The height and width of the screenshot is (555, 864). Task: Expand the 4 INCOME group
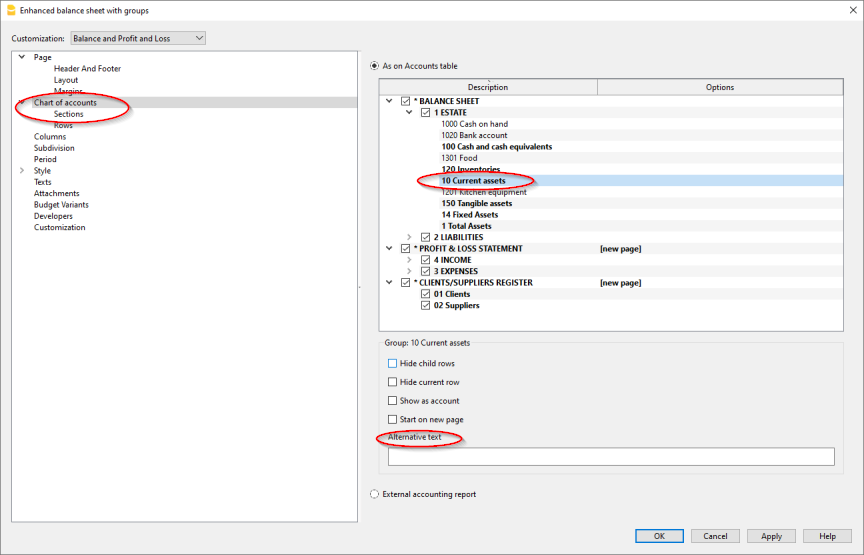[409, 260]
